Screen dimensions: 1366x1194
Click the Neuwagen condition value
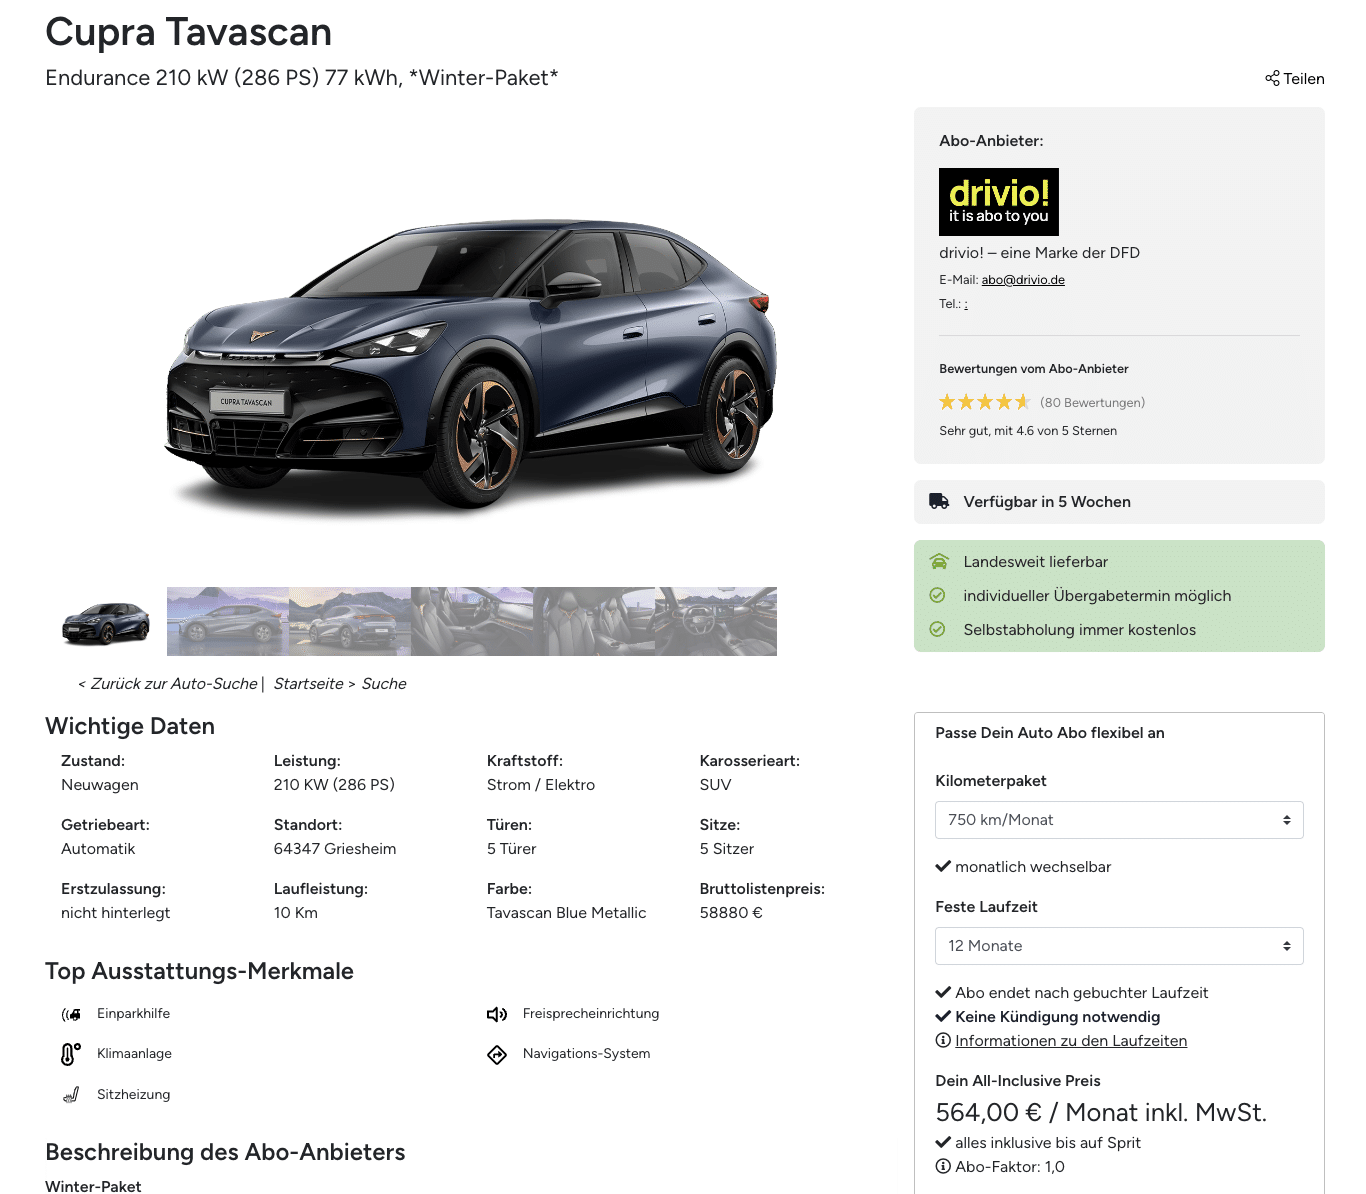tap(100, 785)
